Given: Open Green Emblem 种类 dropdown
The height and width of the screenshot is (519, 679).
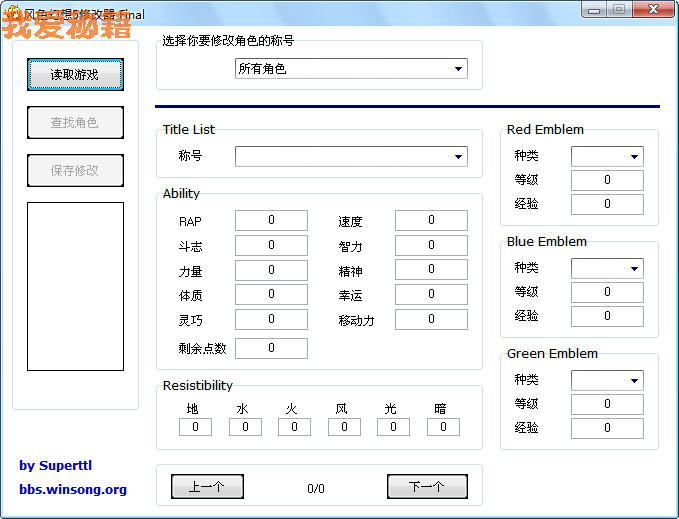Looking at the screenshot, I should tap(607, 381).
